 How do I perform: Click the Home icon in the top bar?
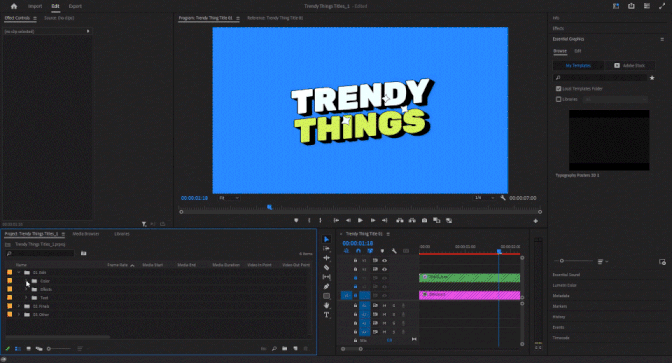point(14,6)
